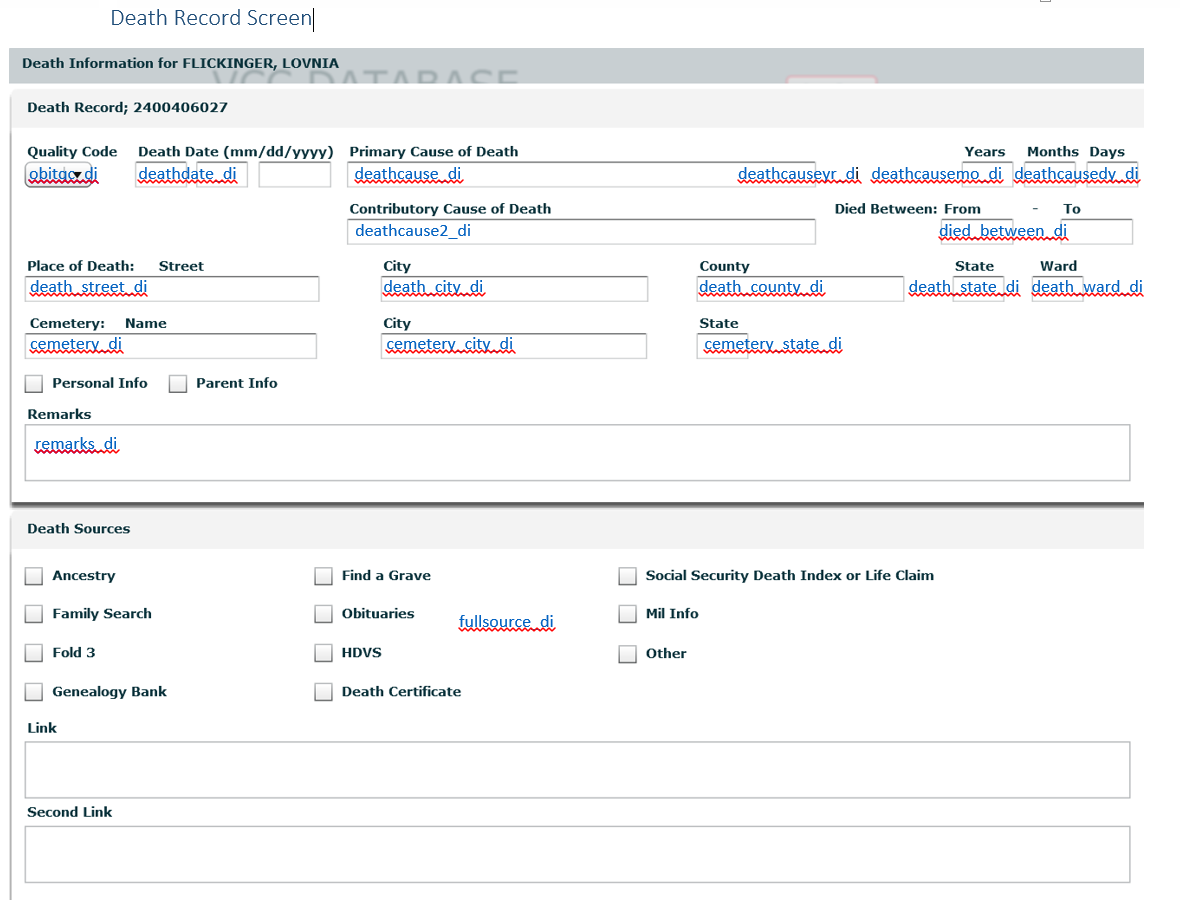
Task: Select the Fold 3 checkbox
Action: click(x=34, y=653)
